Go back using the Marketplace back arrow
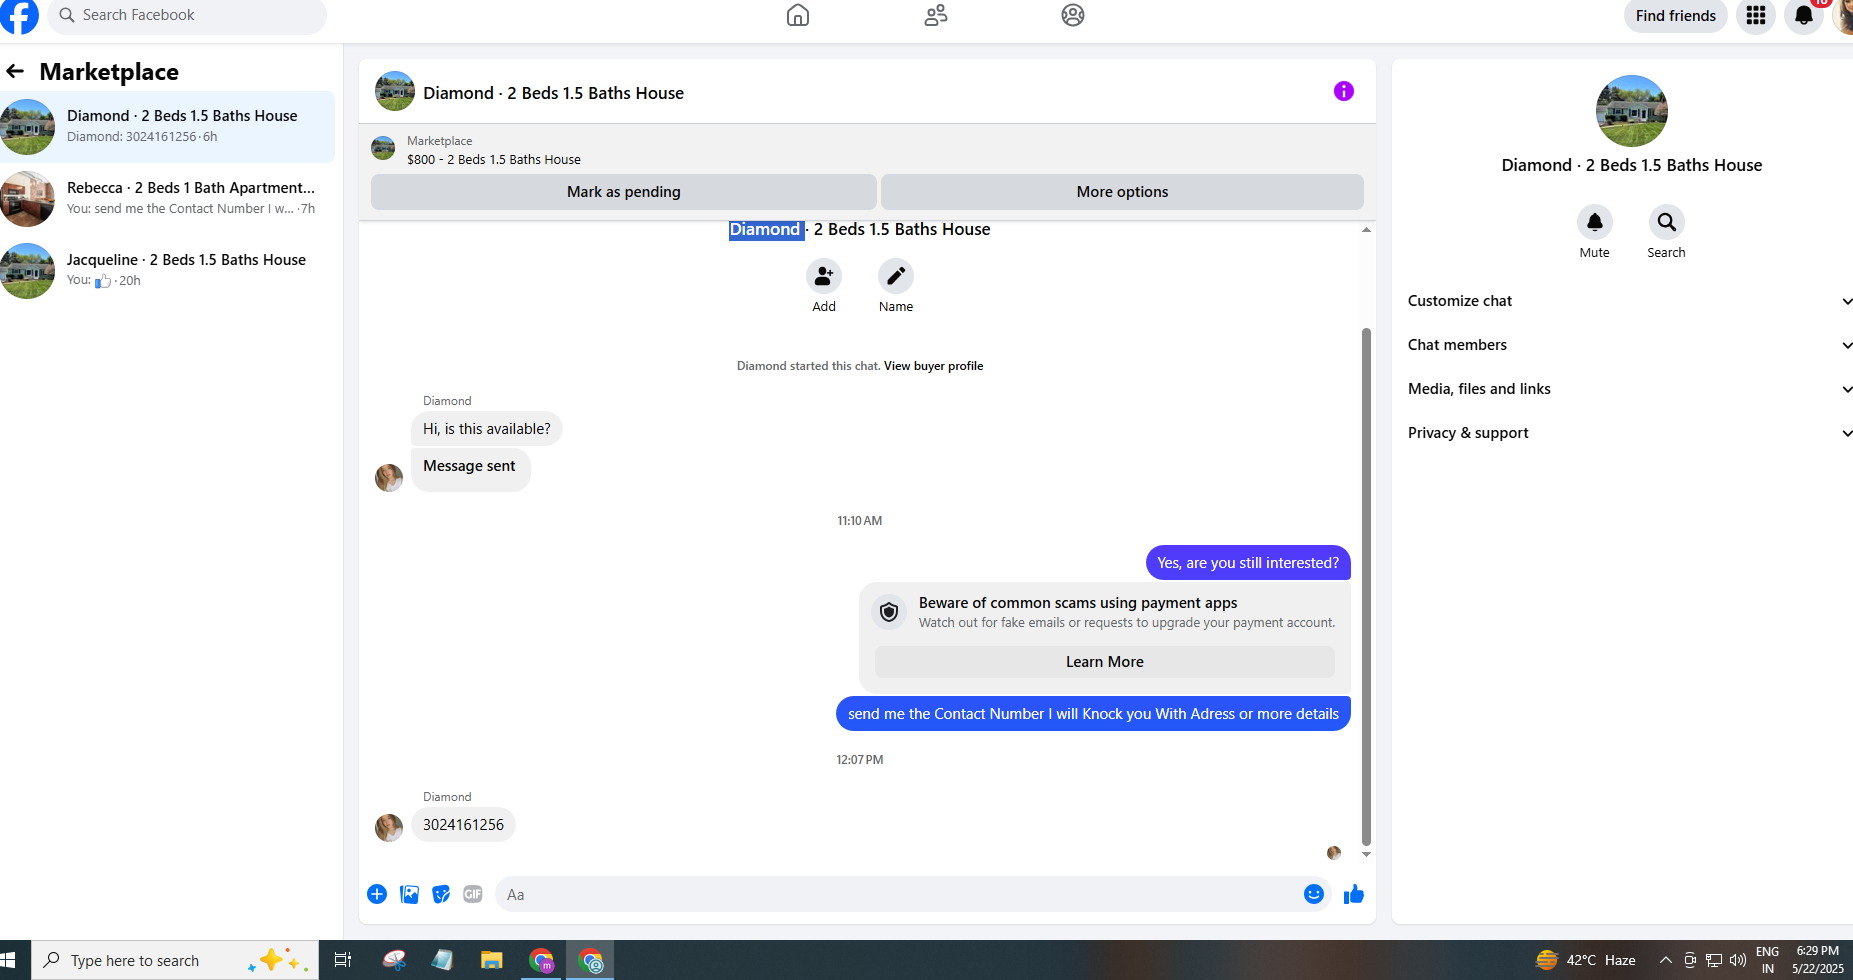Image resolution: width=1853 pixels, height=980 pixels. 15,71
